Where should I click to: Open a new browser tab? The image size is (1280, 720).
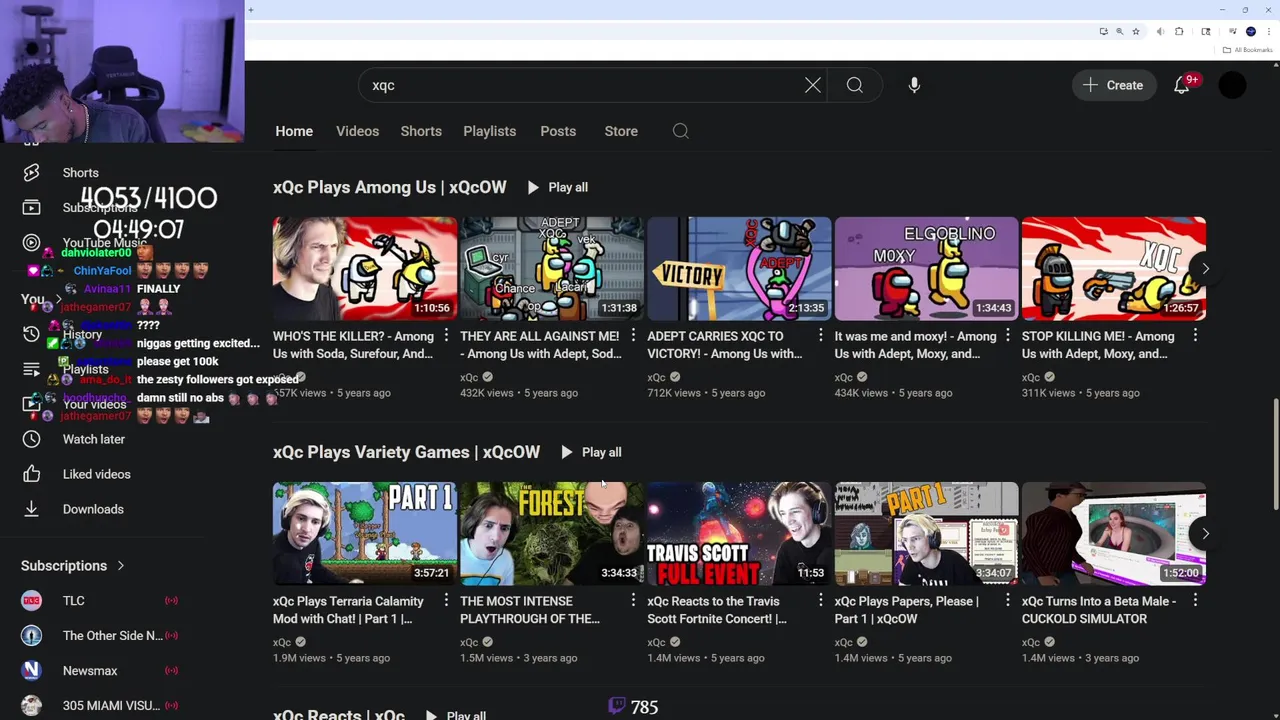[x=251, y=10]
